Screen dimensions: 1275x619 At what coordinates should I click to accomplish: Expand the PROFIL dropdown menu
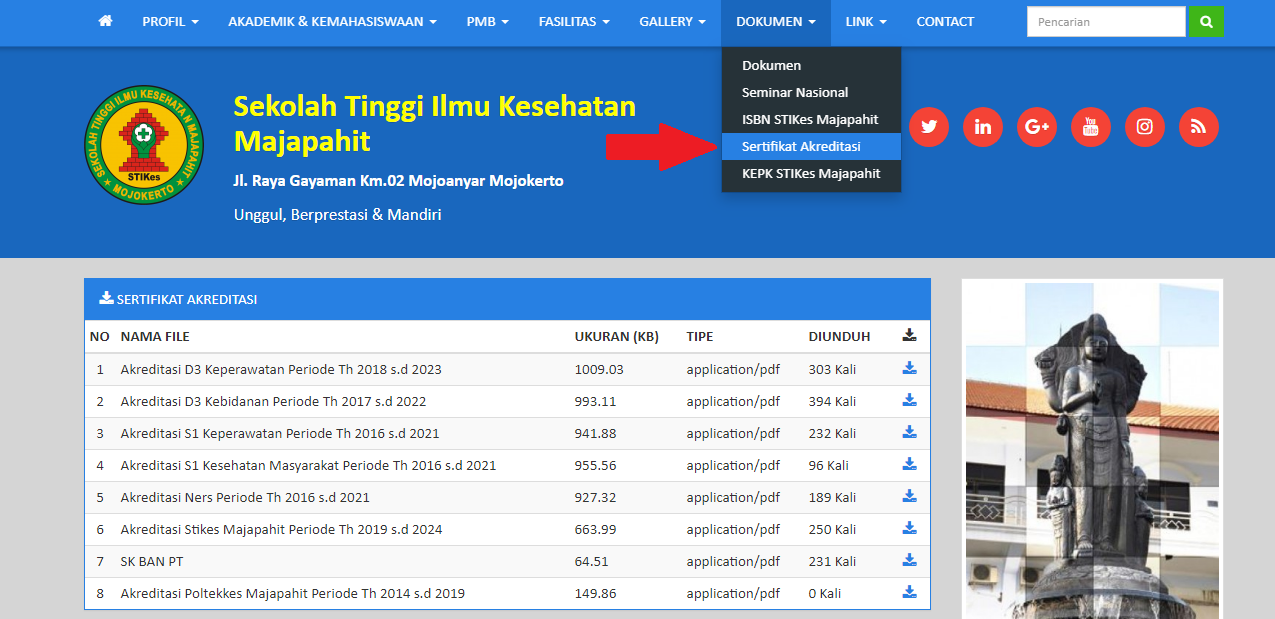[170, 21]
